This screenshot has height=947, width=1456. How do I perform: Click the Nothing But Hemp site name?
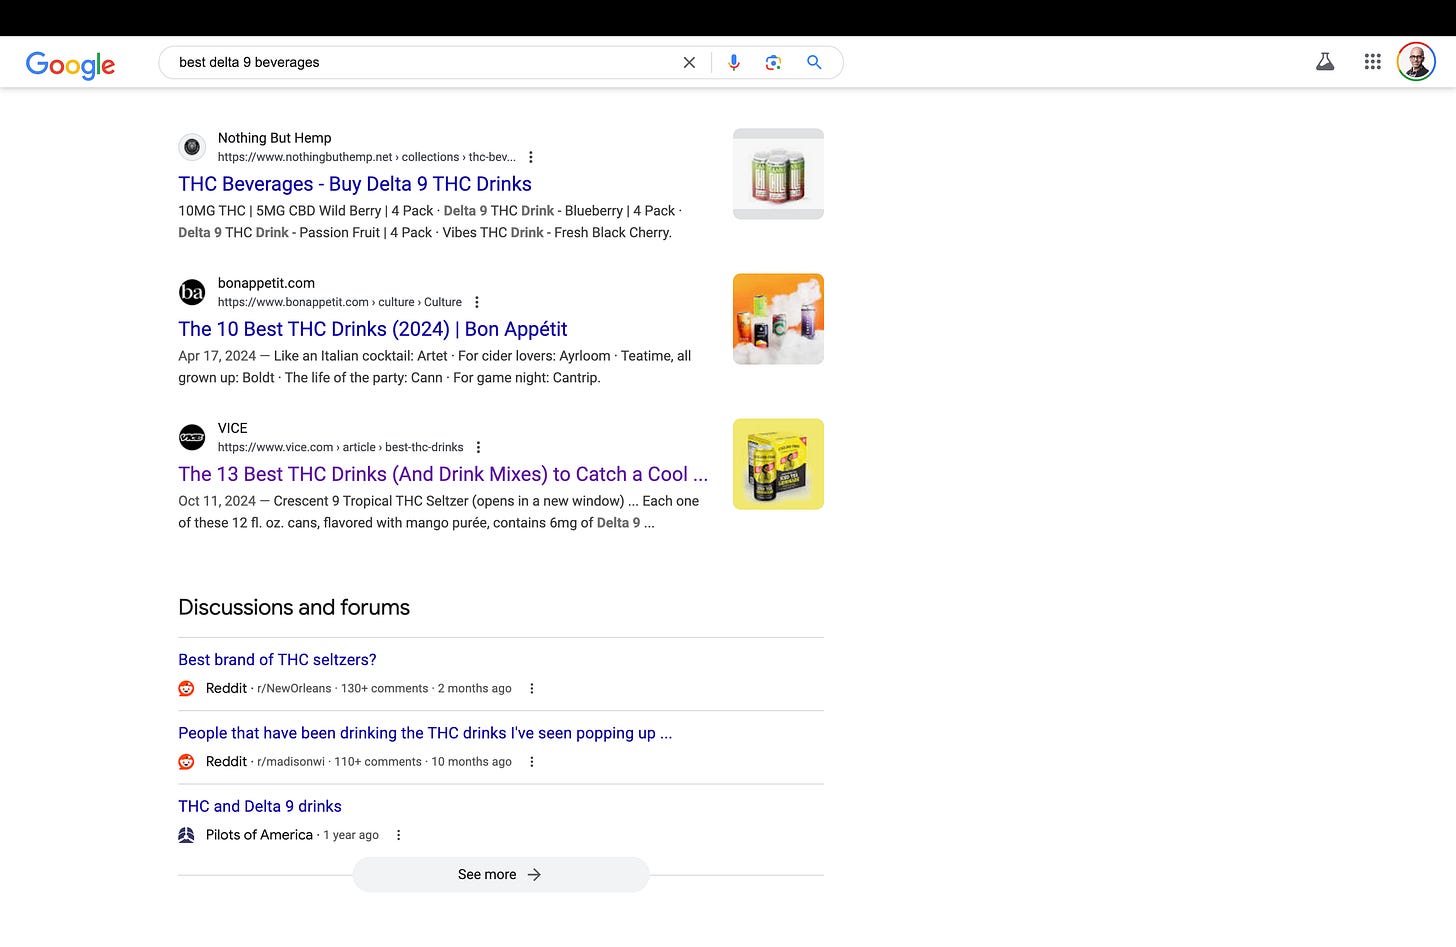tap(275, 138)
